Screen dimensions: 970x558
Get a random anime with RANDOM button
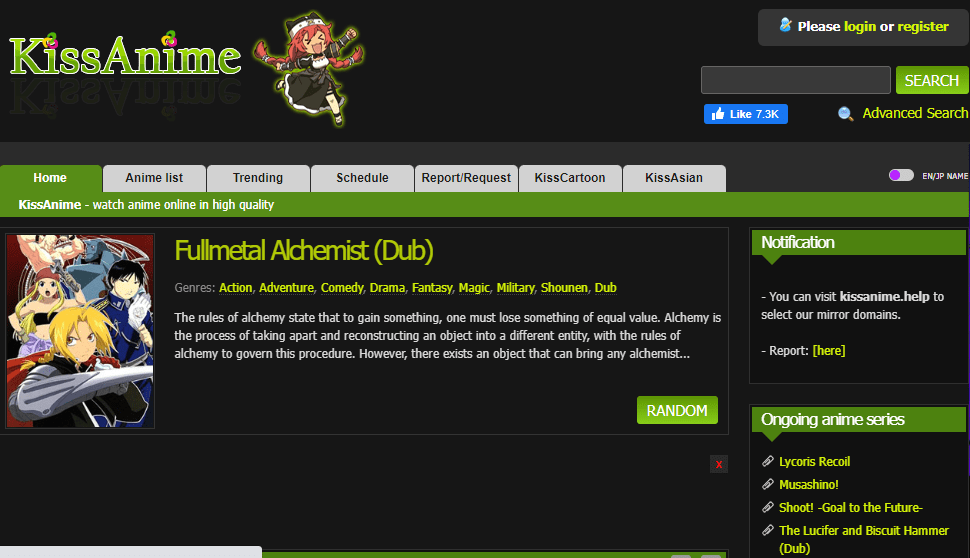tap(677, 410)
